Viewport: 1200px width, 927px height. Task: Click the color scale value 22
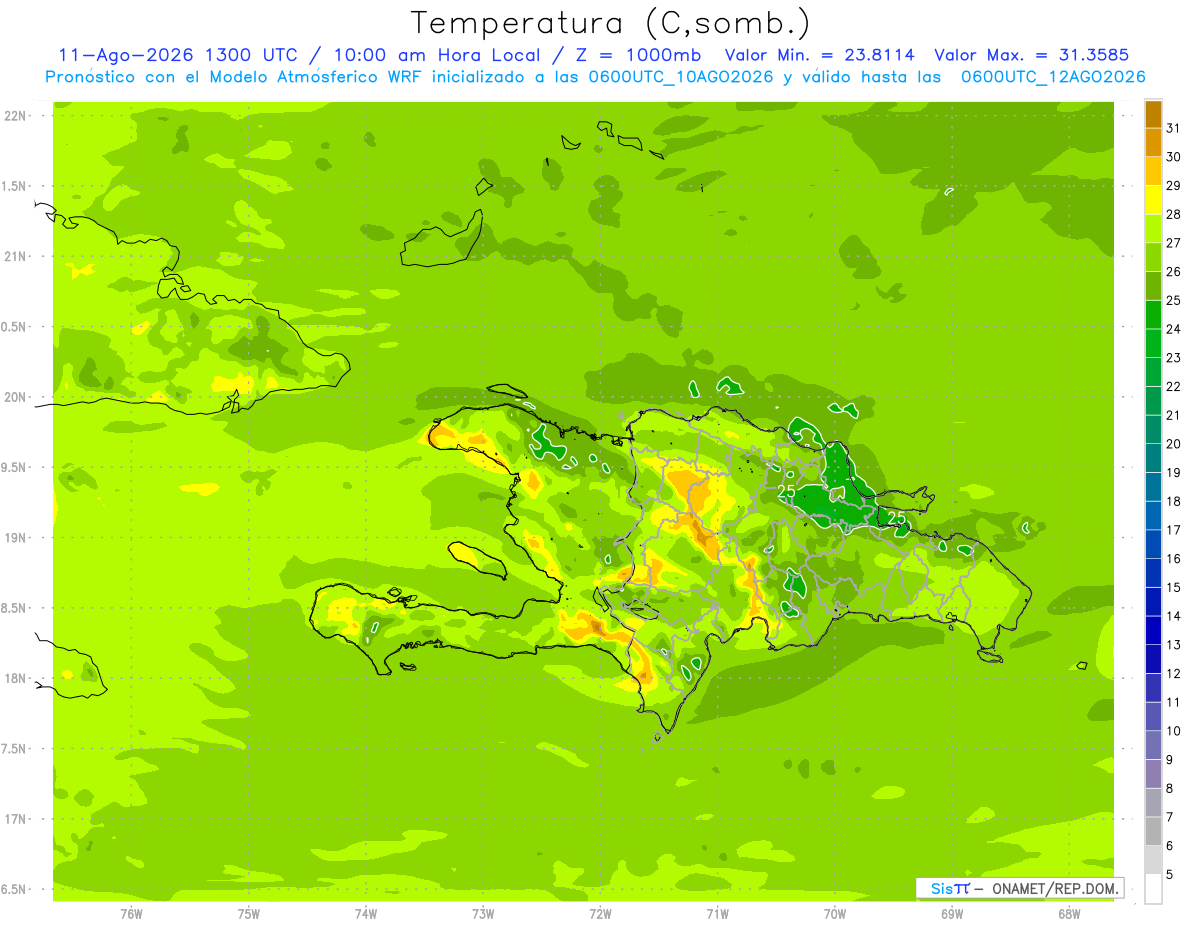tap(1173, 387)
